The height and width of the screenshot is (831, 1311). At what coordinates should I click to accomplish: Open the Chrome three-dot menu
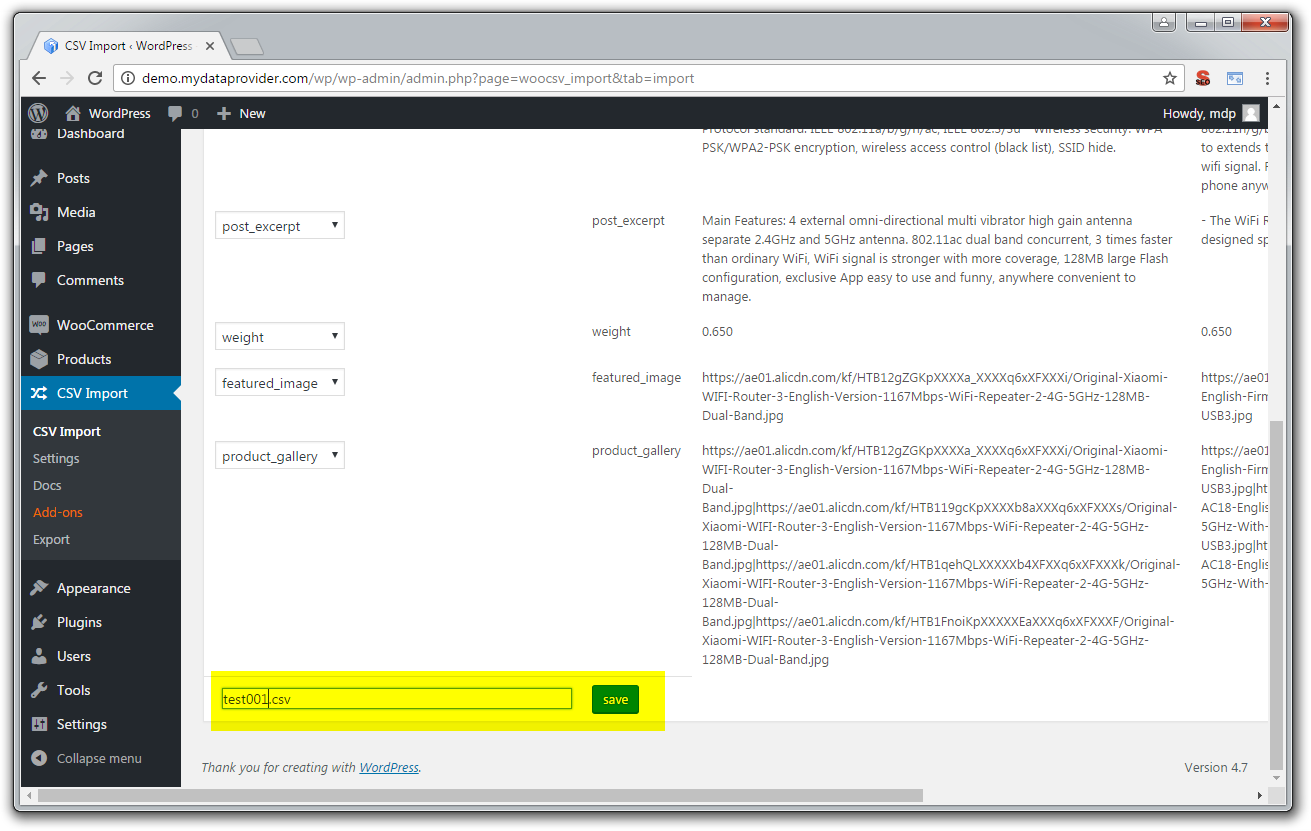point(1268,78)
